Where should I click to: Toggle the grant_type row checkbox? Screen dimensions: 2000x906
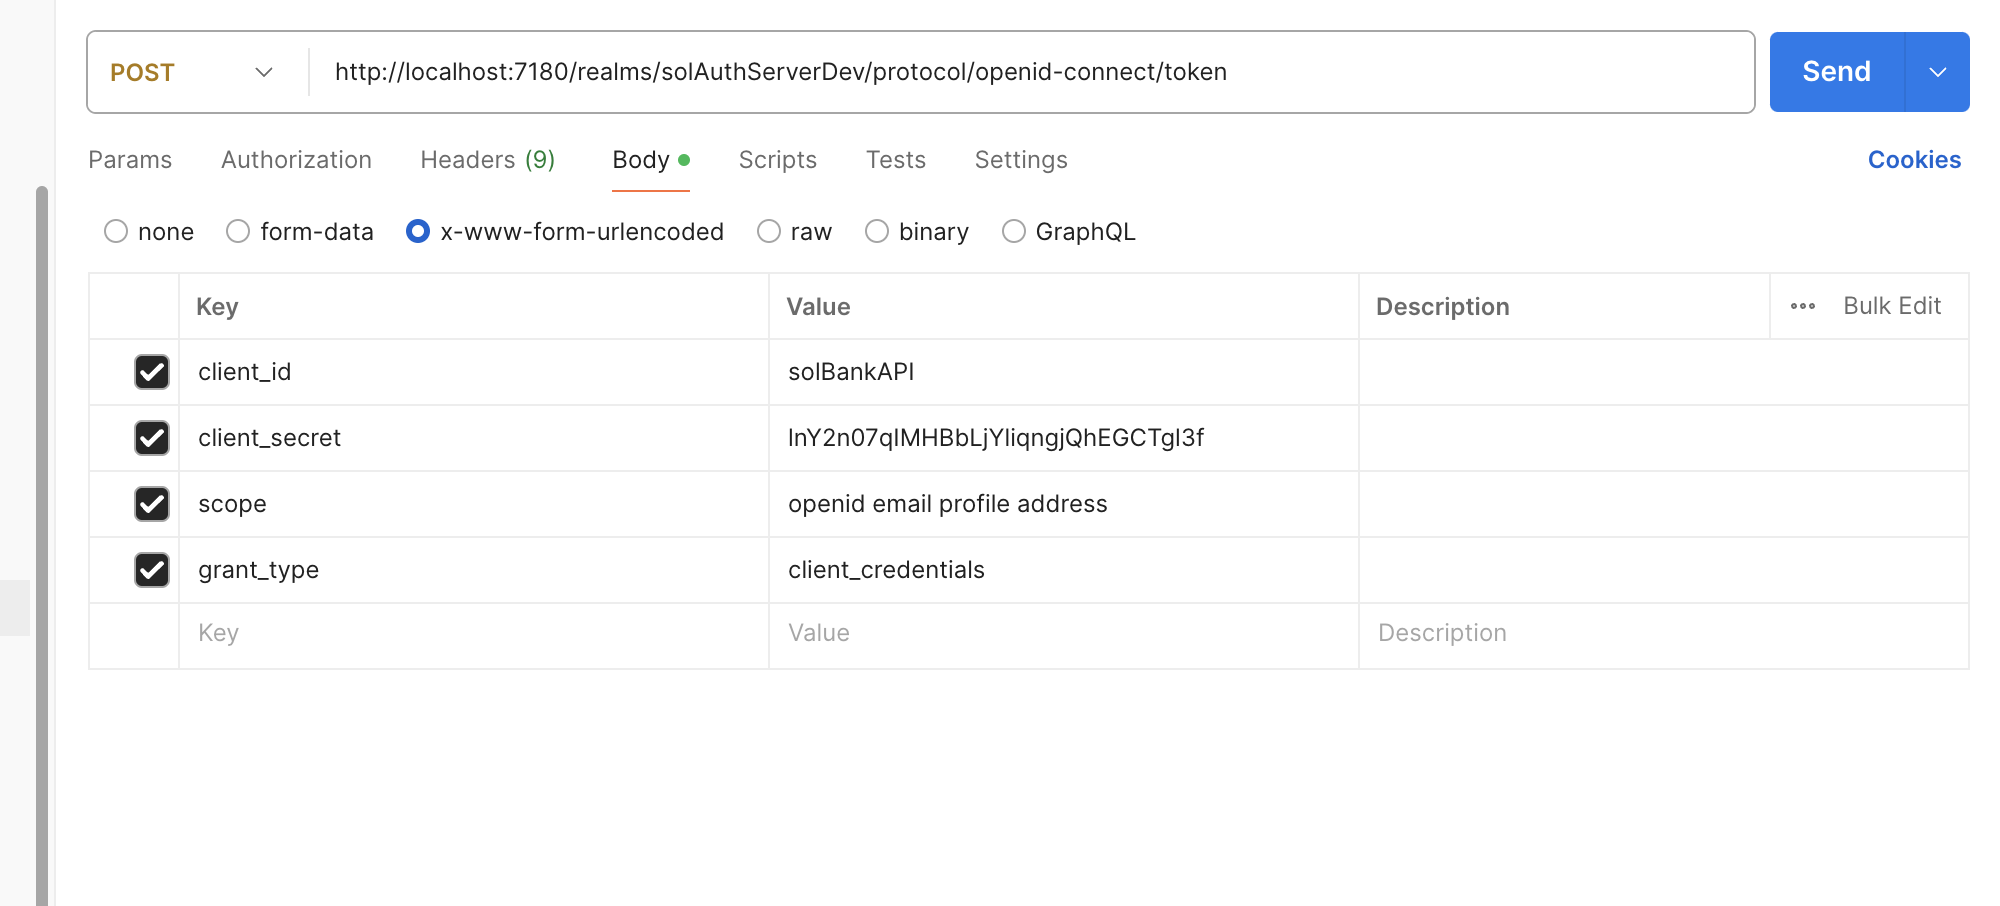tap(152, 570)
